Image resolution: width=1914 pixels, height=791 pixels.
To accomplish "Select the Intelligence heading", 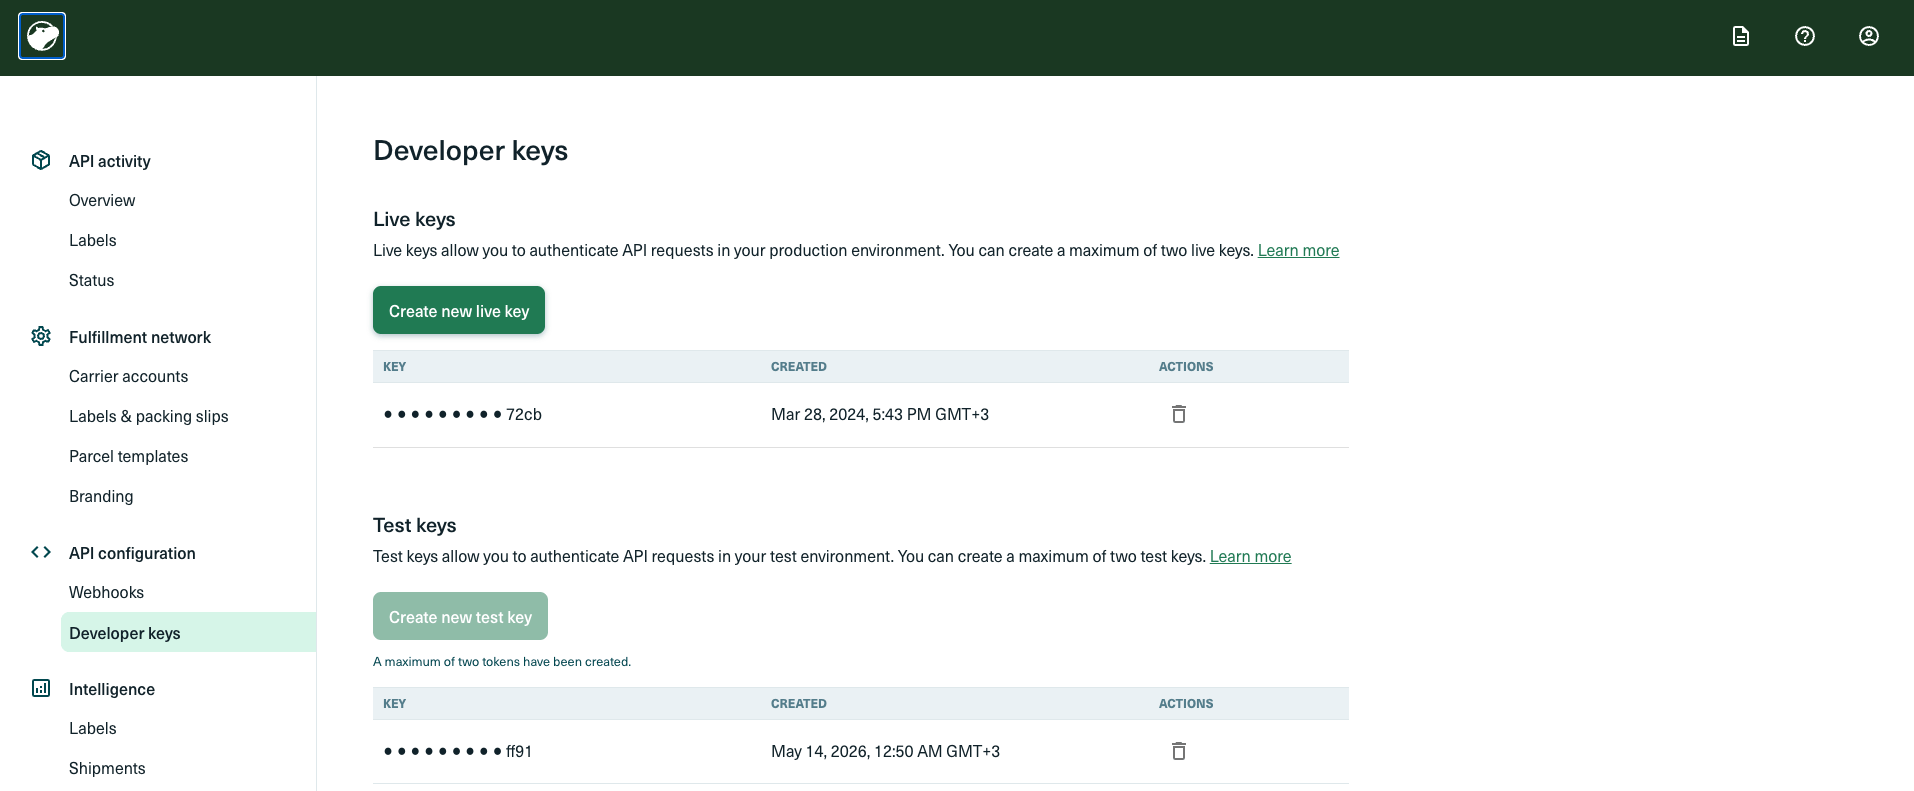I will click(112, 689).
